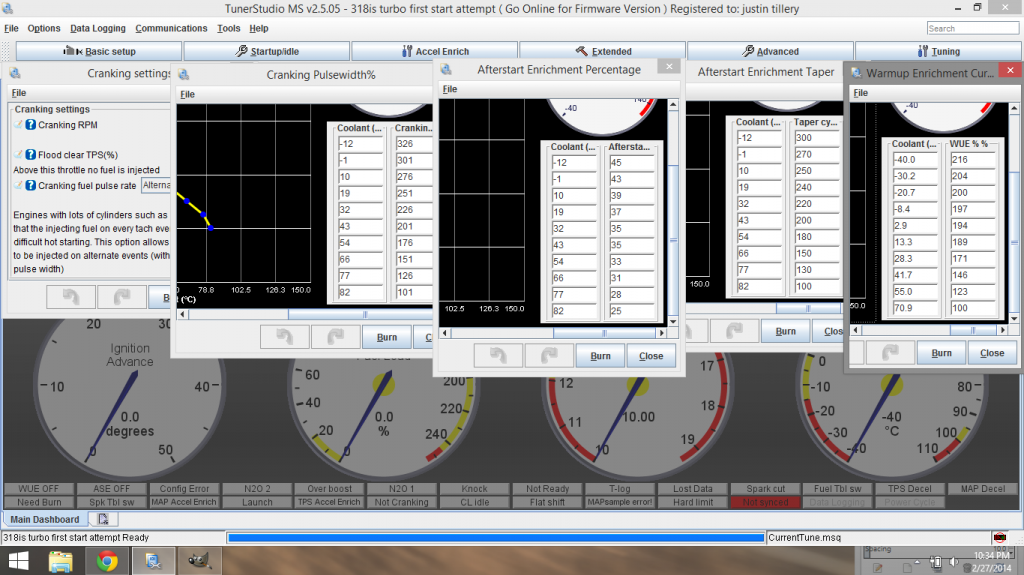Click Close in Warmup Enrichment window
This screenshot has width=1024, height=575.
992,353
